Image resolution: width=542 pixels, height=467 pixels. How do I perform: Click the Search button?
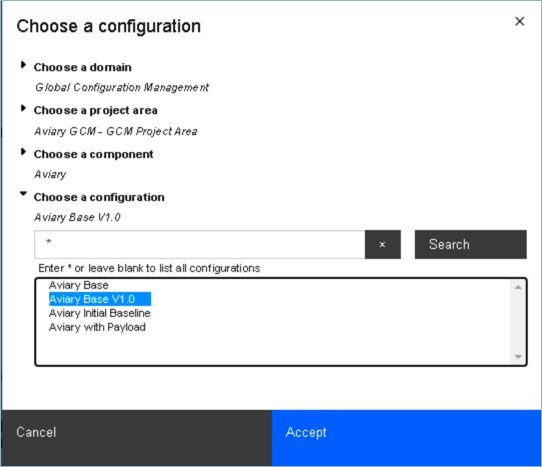[x=470, y=244]
